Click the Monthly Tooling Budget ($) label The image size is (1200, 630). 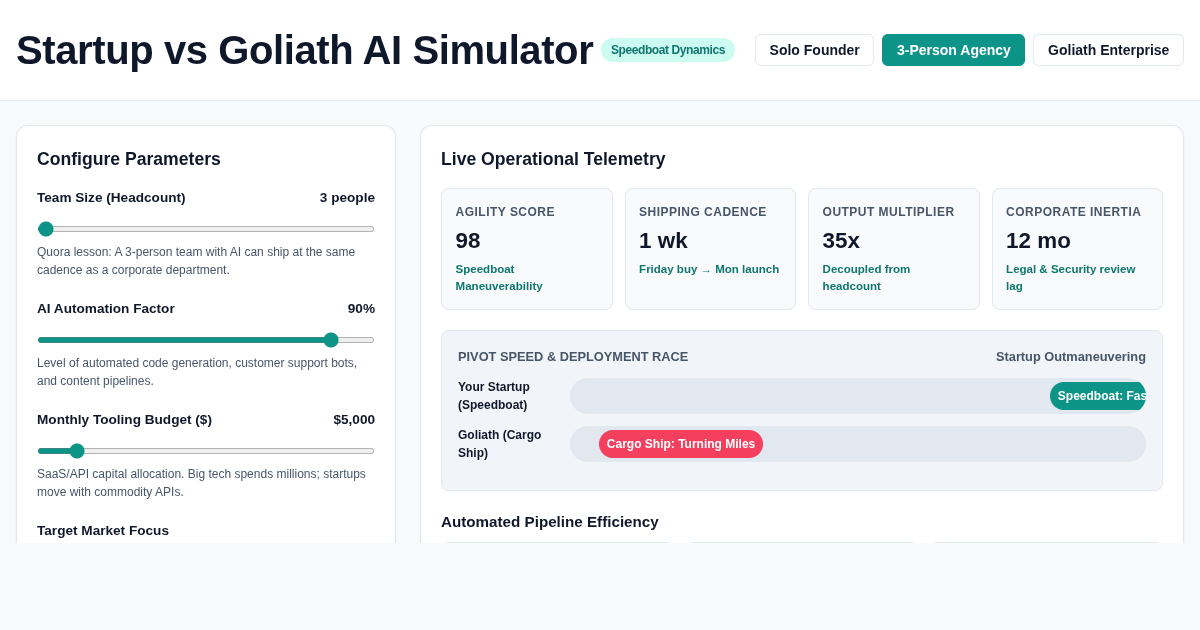pos(125,420)
